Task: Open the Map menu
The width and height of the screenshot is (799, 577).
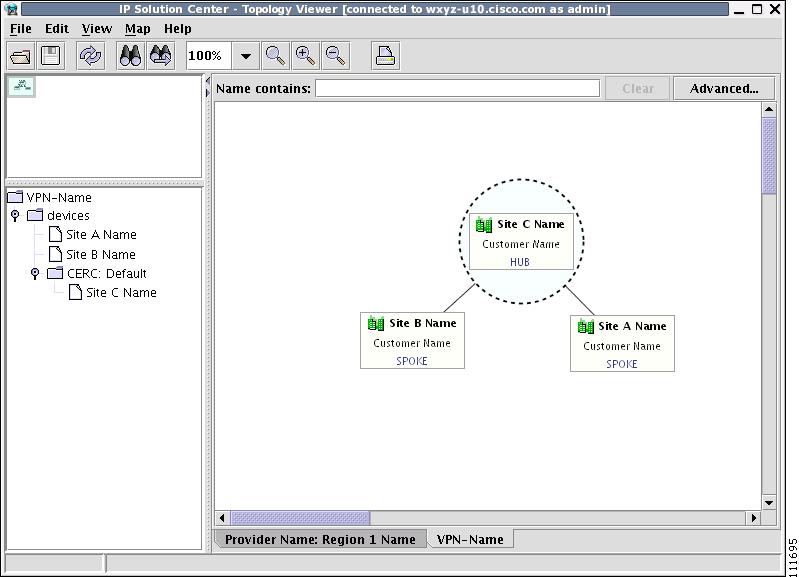Action: [138, 29]
